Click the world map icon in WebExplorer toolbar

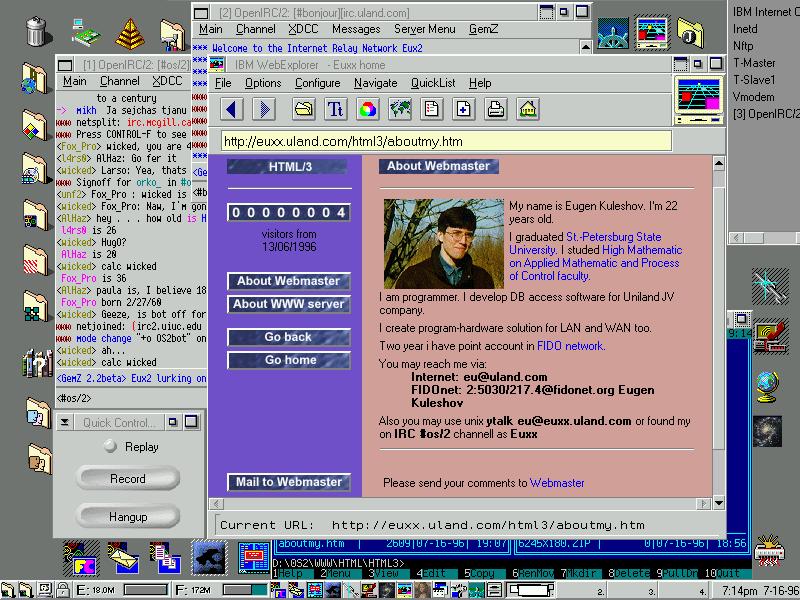pyautogui.click(x=400, y=109)
